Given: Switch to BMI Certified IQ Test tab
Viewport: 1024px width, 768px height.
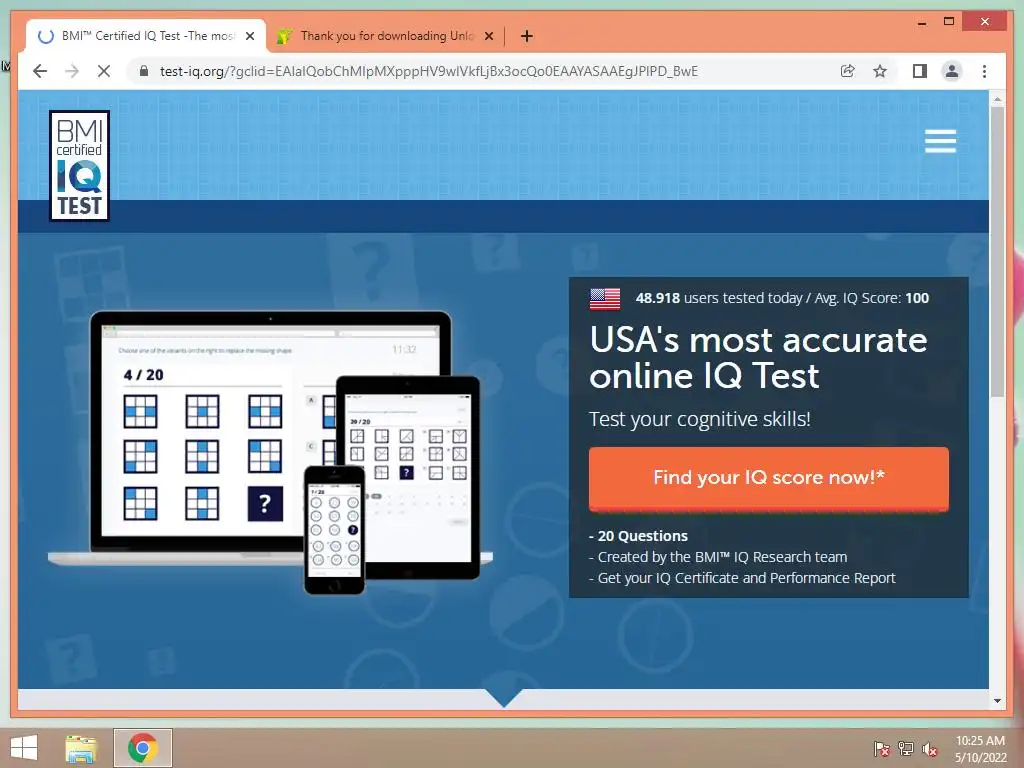Looking at the screenshot, I should [147, 36].
